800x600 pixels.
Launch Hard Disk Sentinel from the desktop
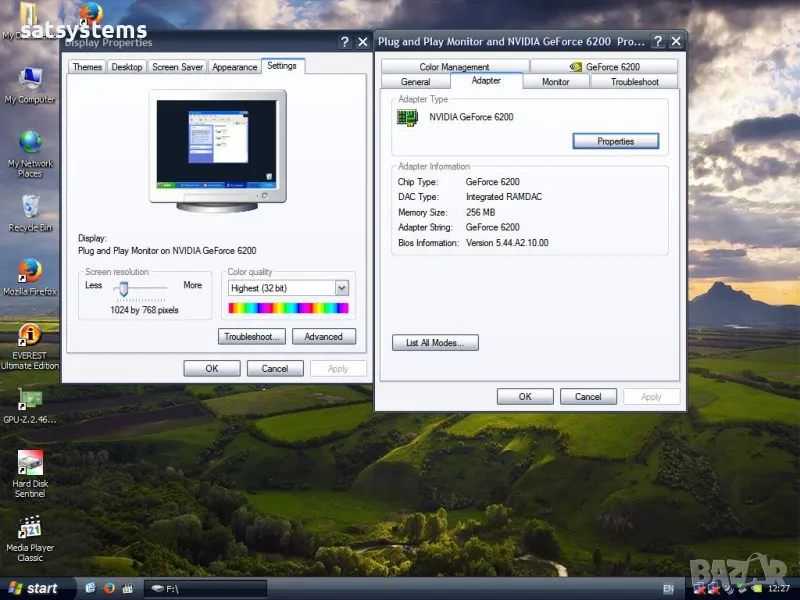[x=30, y=464]
